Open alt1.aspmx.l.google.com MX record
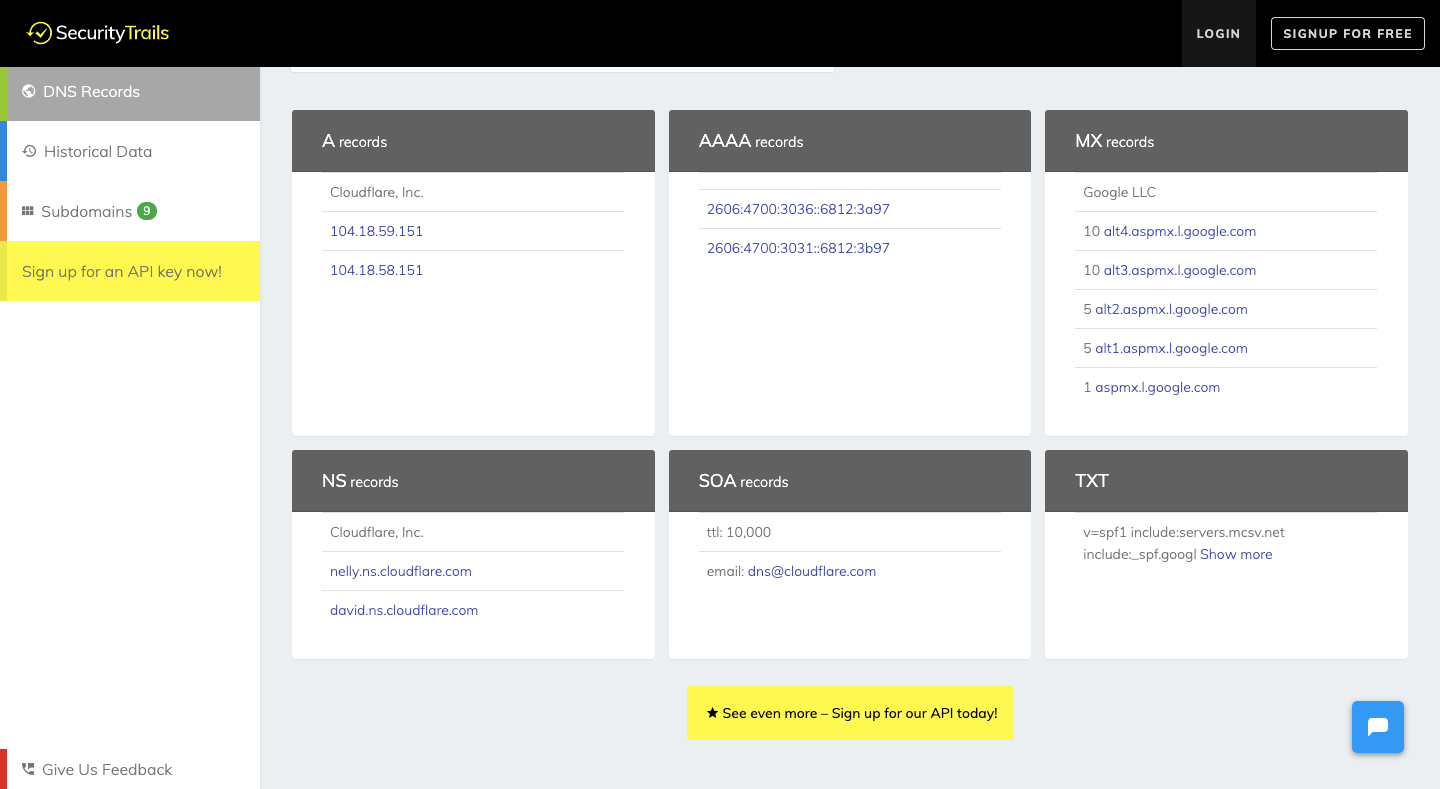This screenshot has height=789, width=1440. tap(1171, 348)
